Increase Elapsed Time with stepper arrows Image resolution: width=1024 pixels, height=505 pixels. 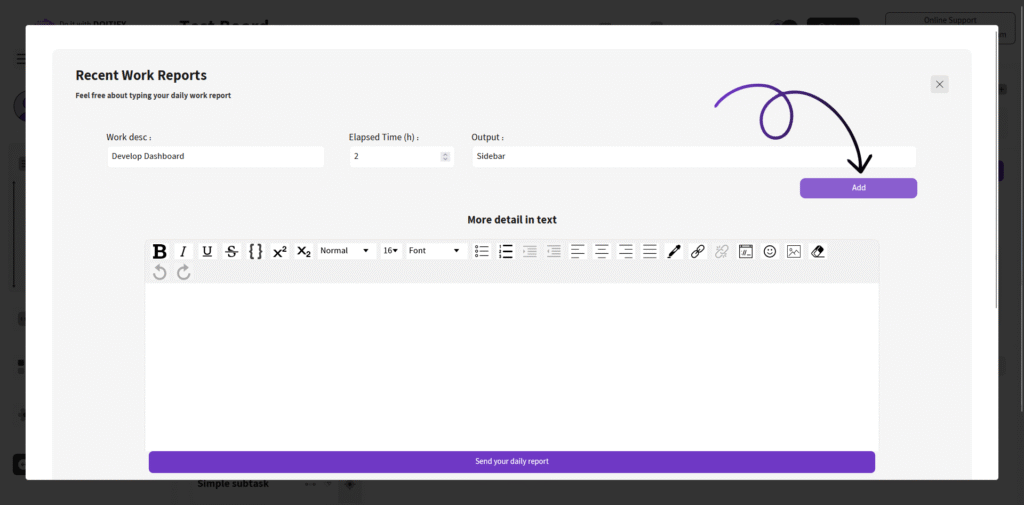pyautogui.click(x=445, y=154)
